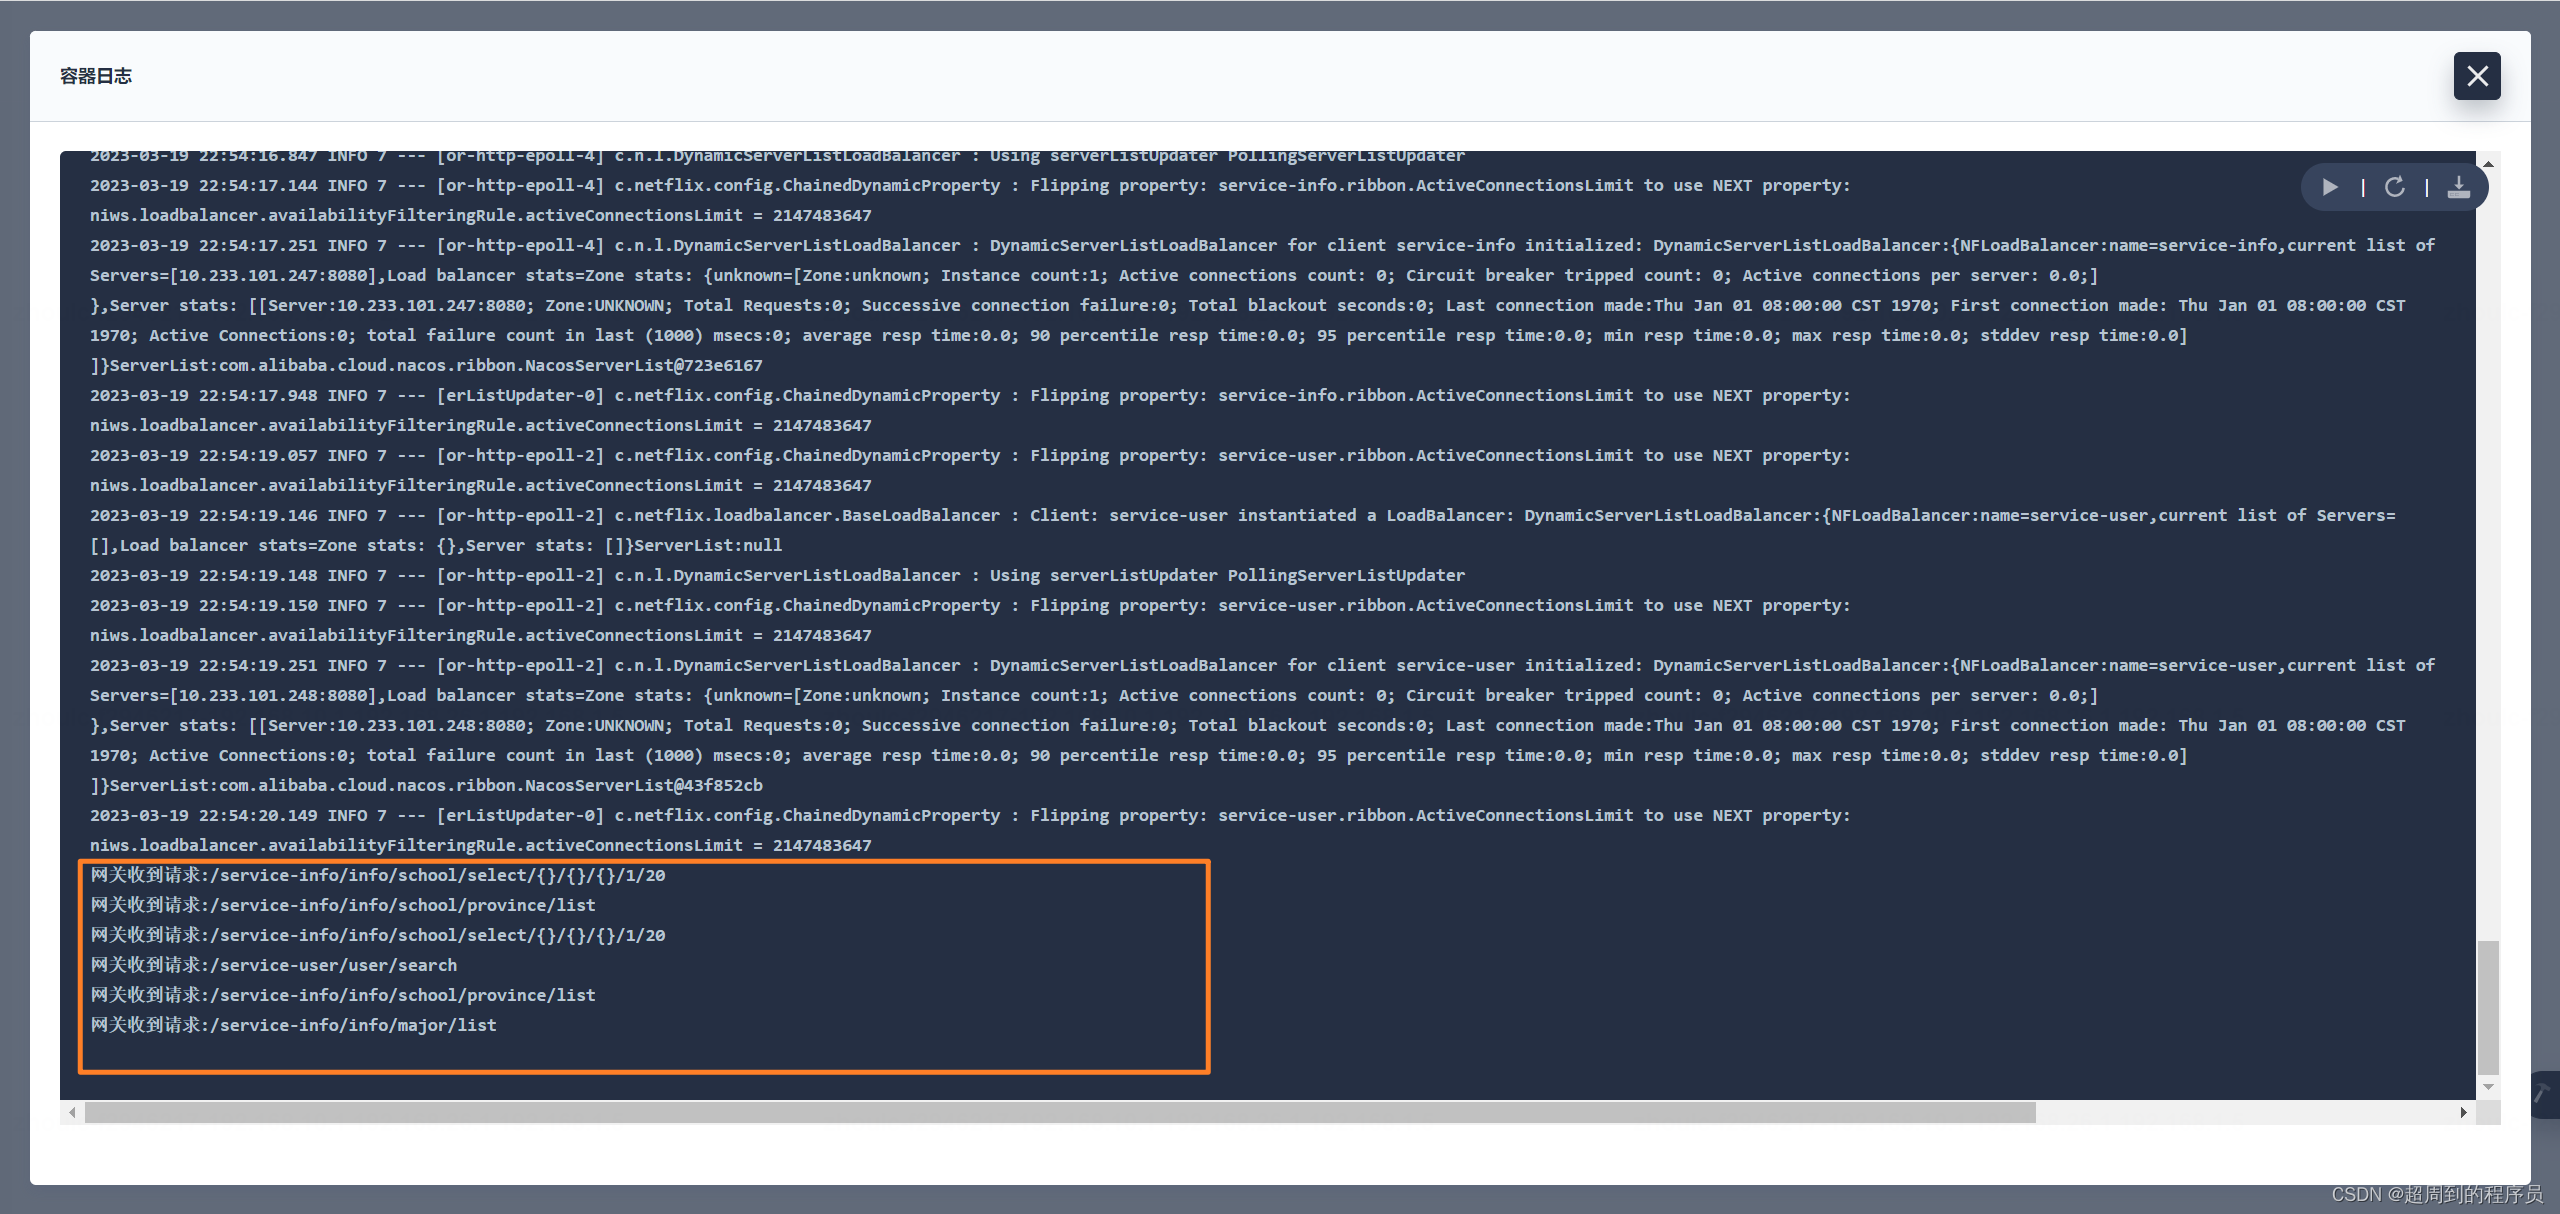Click the play log stream icon

point(2329,187)
